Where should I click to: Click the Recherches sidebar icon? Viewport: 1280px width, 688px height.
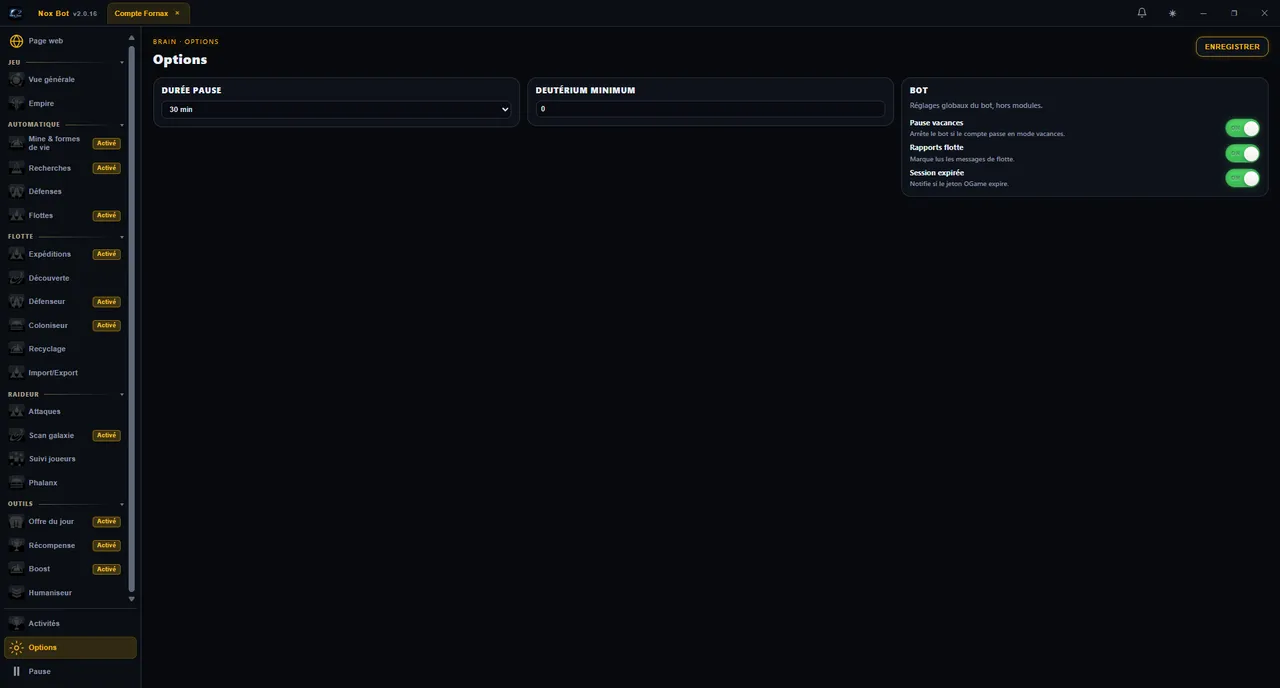tap(16, 168)
